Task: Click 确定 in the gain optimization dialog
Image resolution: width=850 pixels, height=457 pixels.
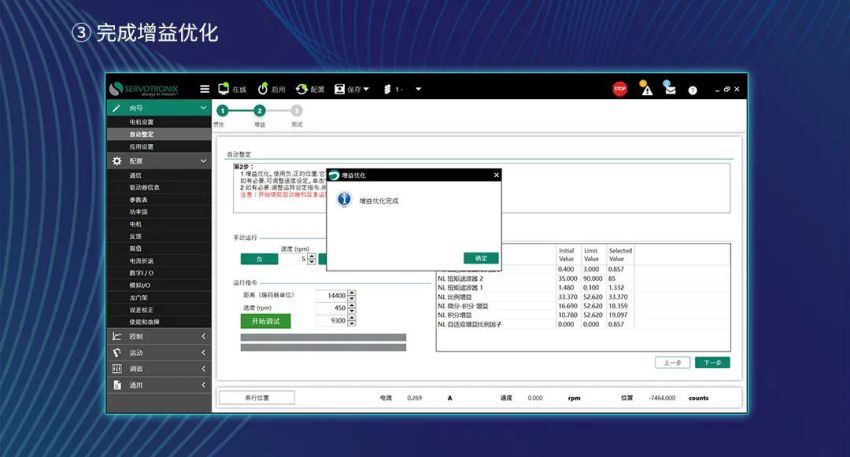Action: pos(480,258)
